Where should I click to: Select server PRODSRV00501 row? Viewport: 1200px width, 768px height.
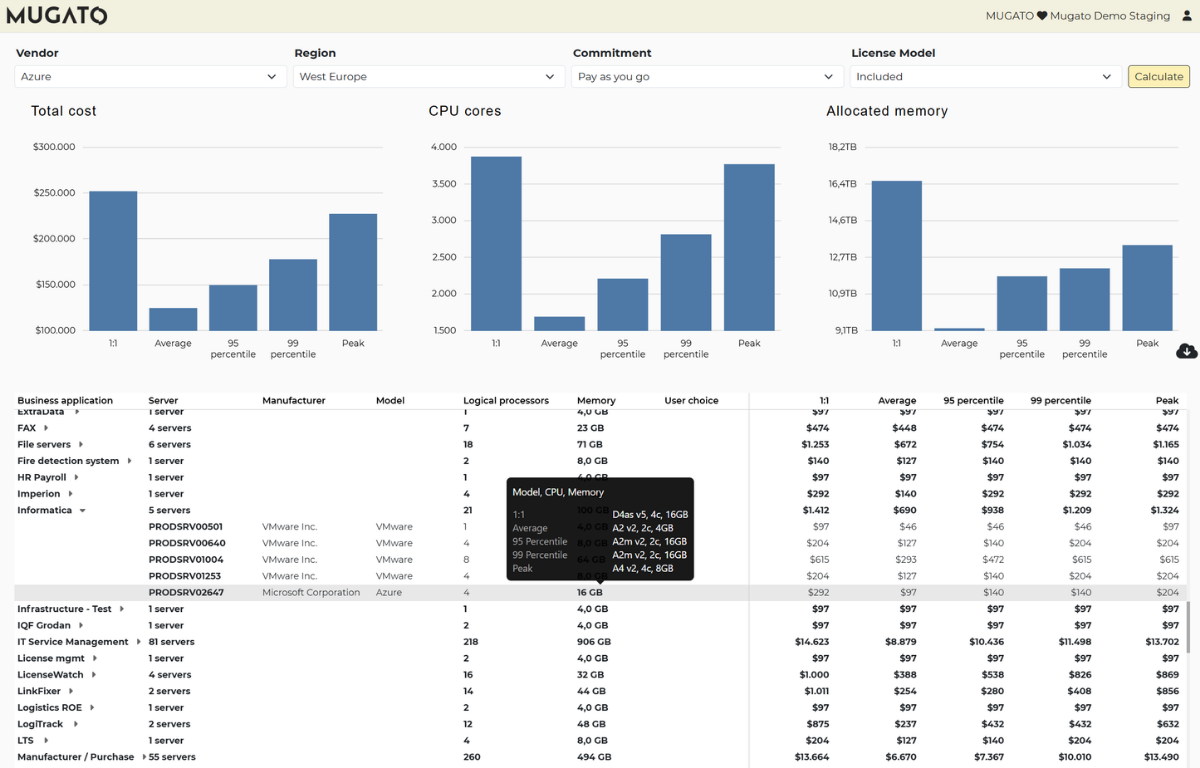click(186, 527)
